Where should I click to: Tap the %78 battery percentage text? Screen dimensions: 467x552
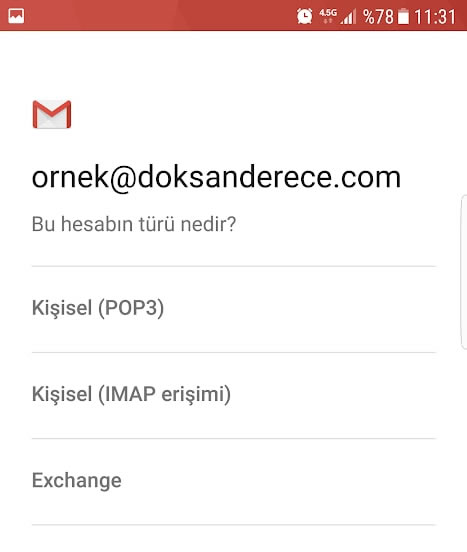(x=378, y=17)
